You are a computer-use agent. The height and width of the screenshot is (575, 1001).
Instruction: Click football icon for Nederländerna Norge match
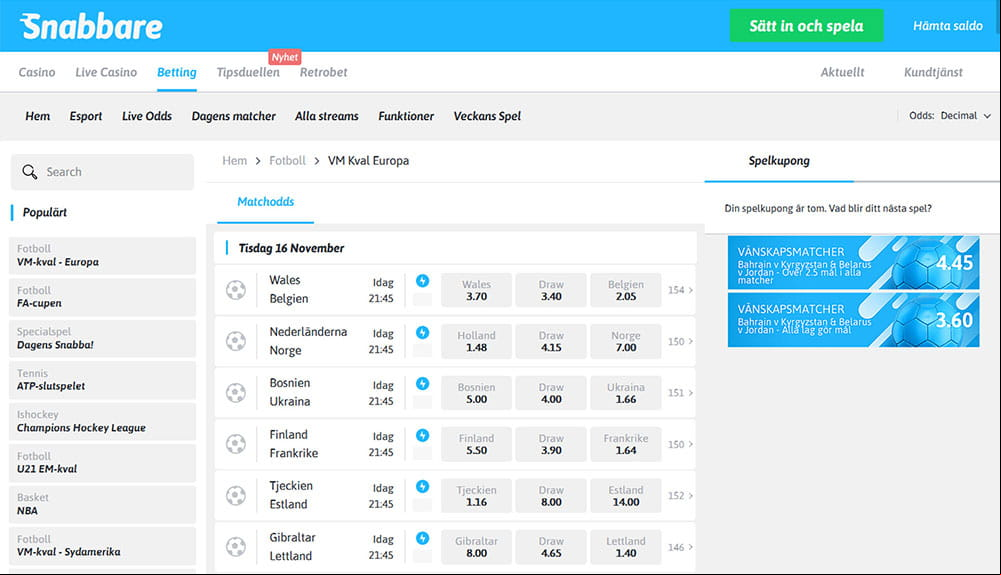point(236,341)
